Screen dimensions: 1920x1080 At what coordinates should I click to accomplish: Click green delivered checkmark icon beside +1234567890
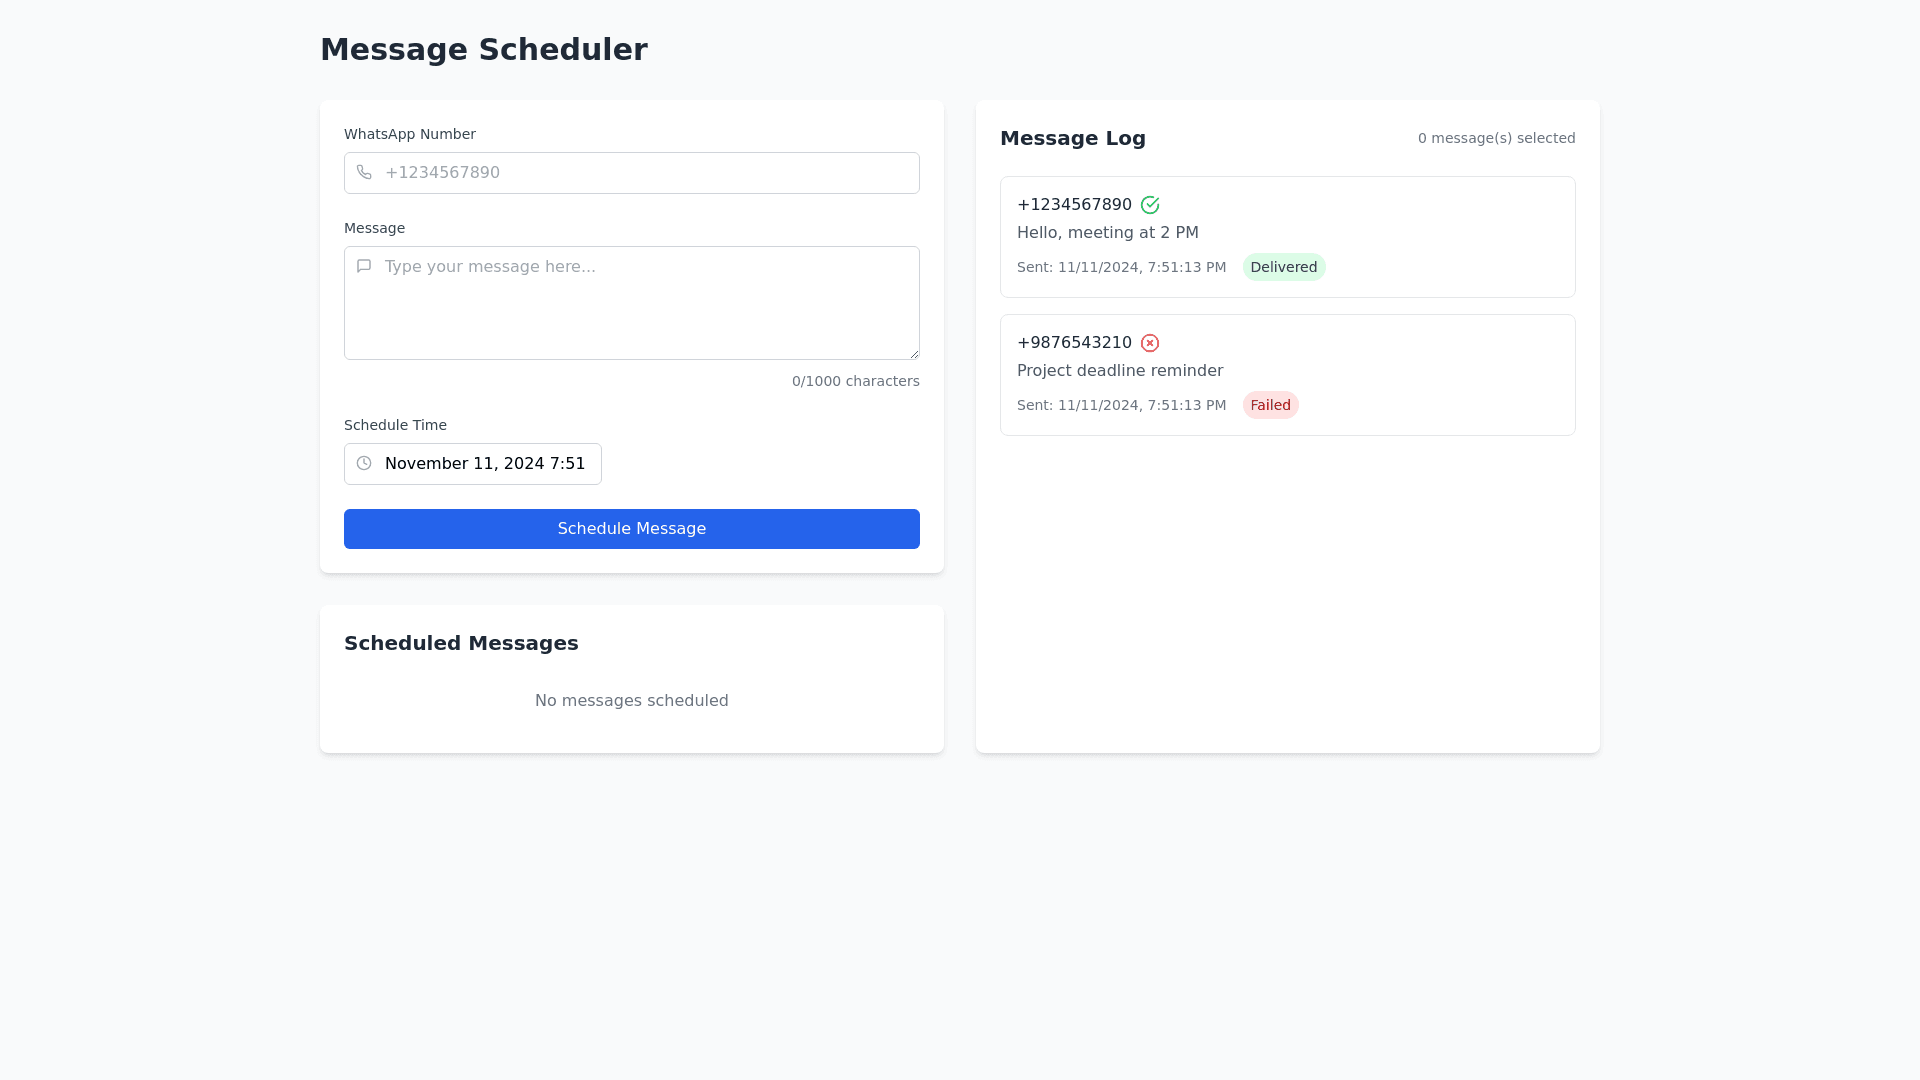pyautogui.click(x=1150, y=205)
